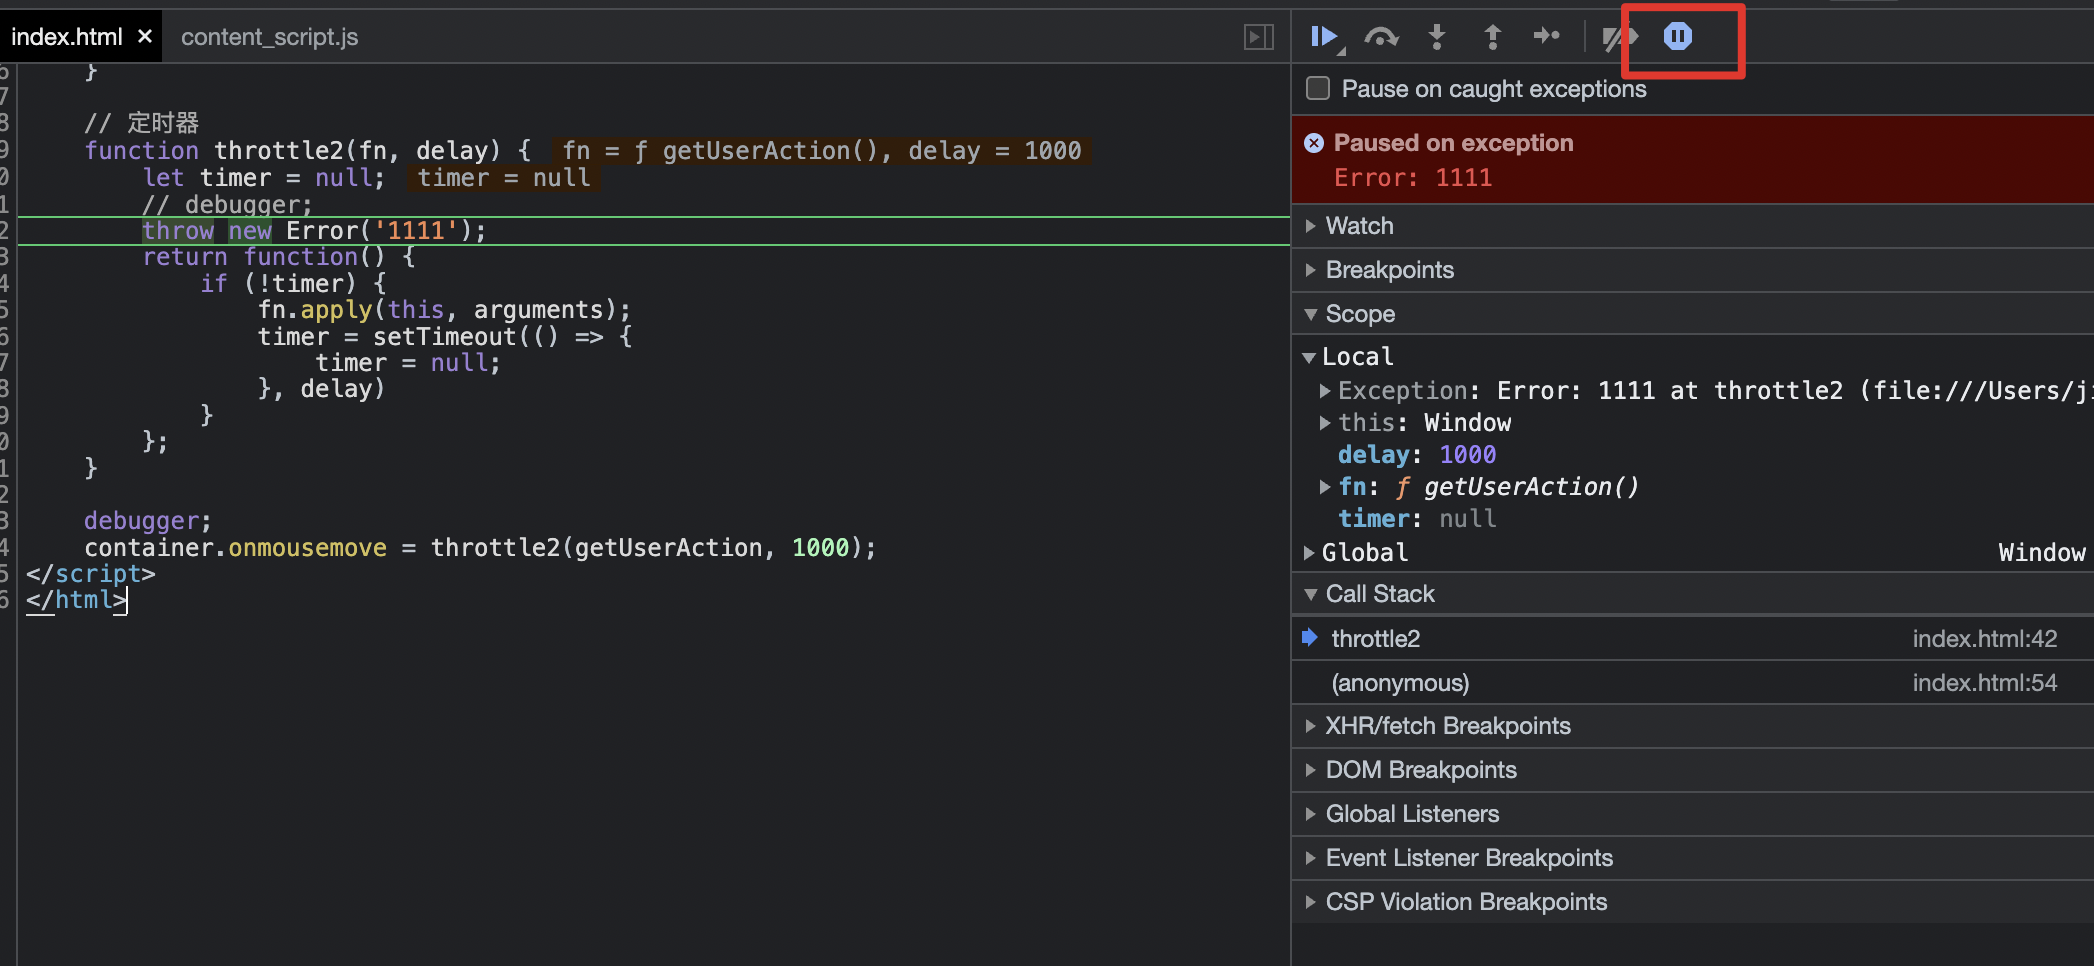2094x966 pixels.
Task: Expand the Global scope
Action: click(x=1309, y=552)
